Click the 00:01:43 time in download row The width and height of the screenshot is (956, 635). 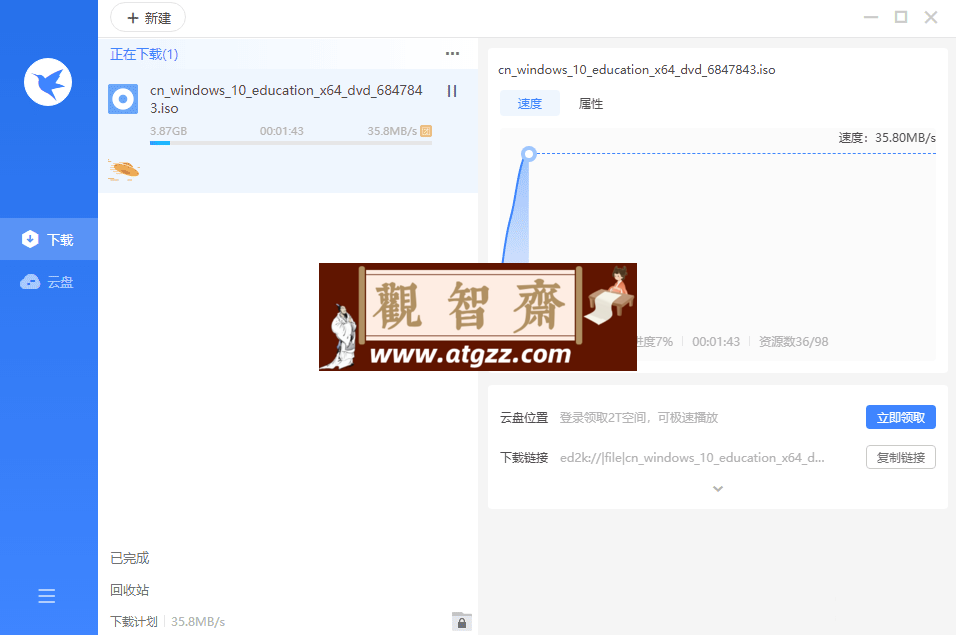coord(281,131)
